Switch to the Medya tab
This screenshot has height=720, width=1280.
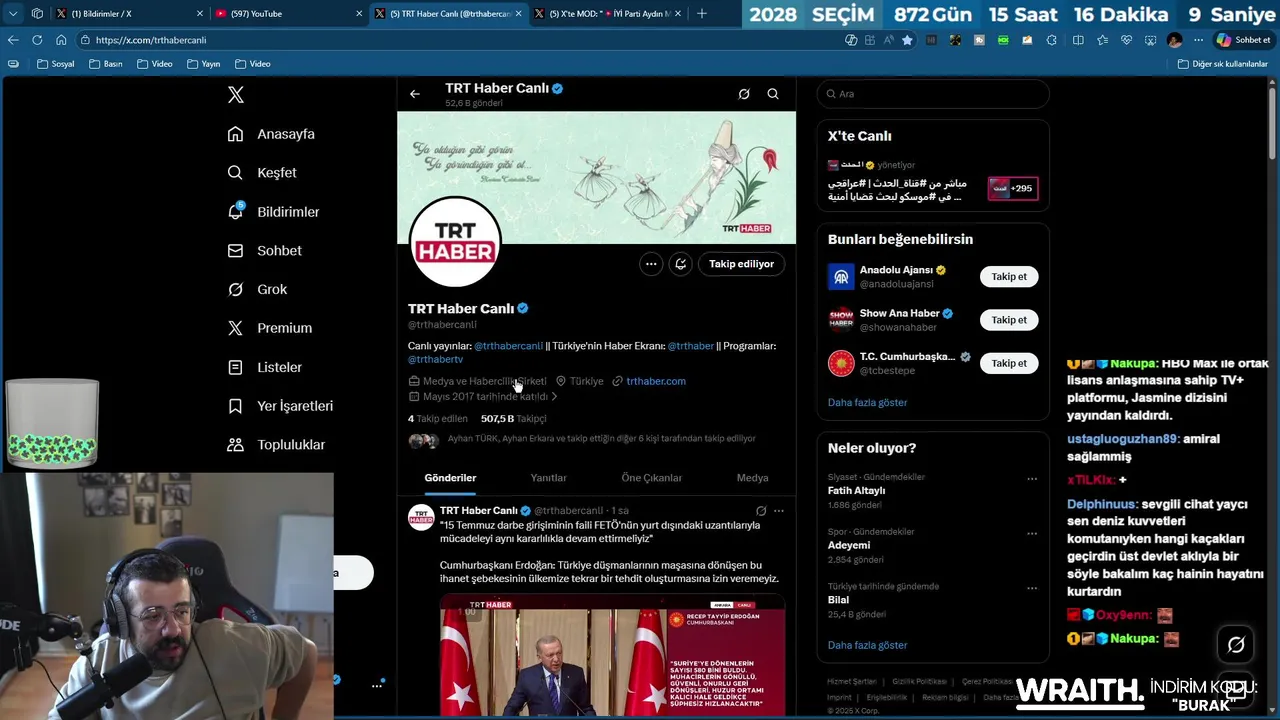click(752, 478)
